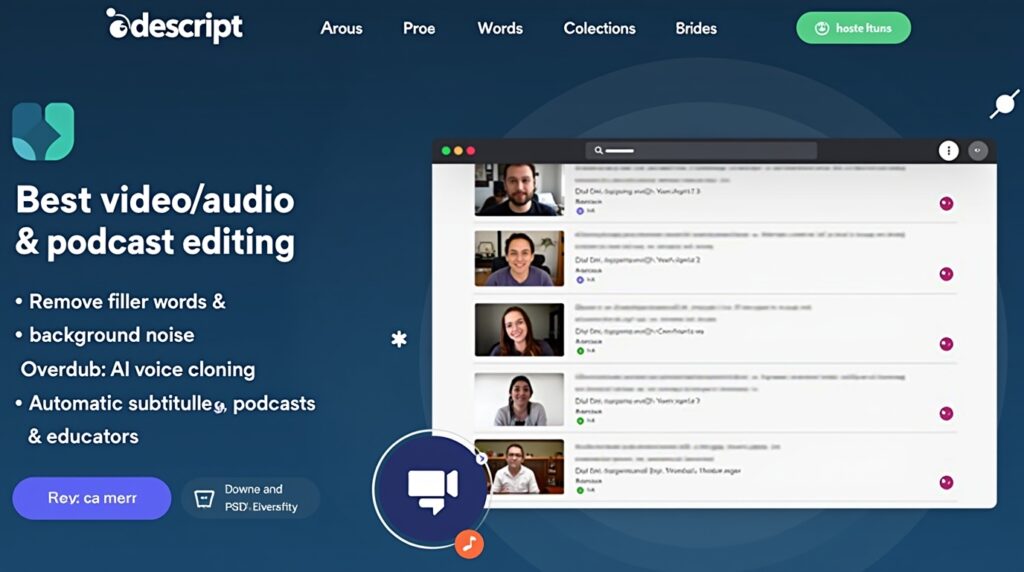Click the 'Best video/audio & podcast editing' headline
This screenshot has height=572, width=1024.
pos(155,221)
